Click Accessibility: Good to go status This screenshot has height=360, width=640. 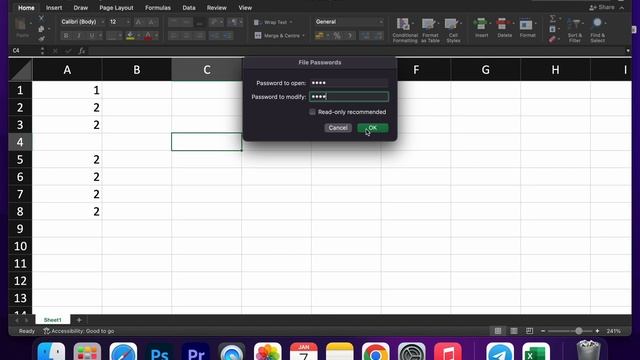[x=79, y=331]
